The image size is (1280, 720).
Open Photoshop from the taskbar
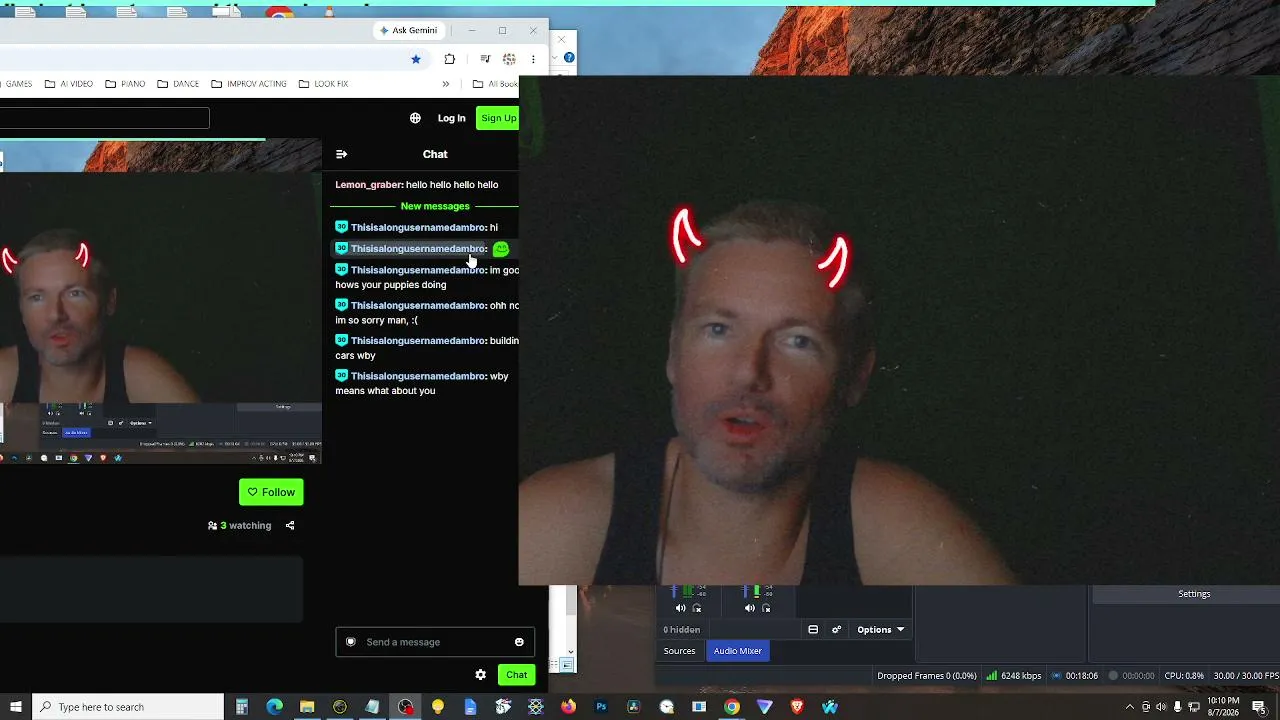coord(601,707)
